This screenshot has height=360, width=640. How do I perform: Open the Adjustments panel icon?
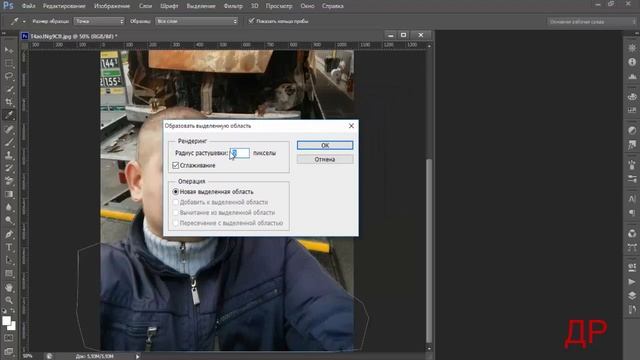point(632,130)
